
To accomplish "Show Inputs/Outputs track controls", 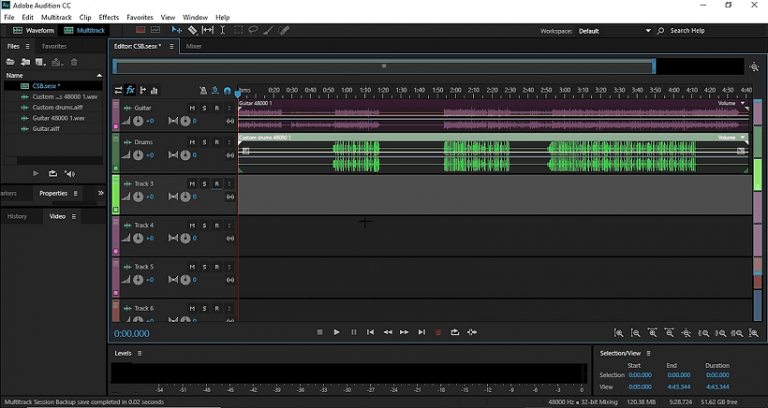I will (x=119, y=90).
